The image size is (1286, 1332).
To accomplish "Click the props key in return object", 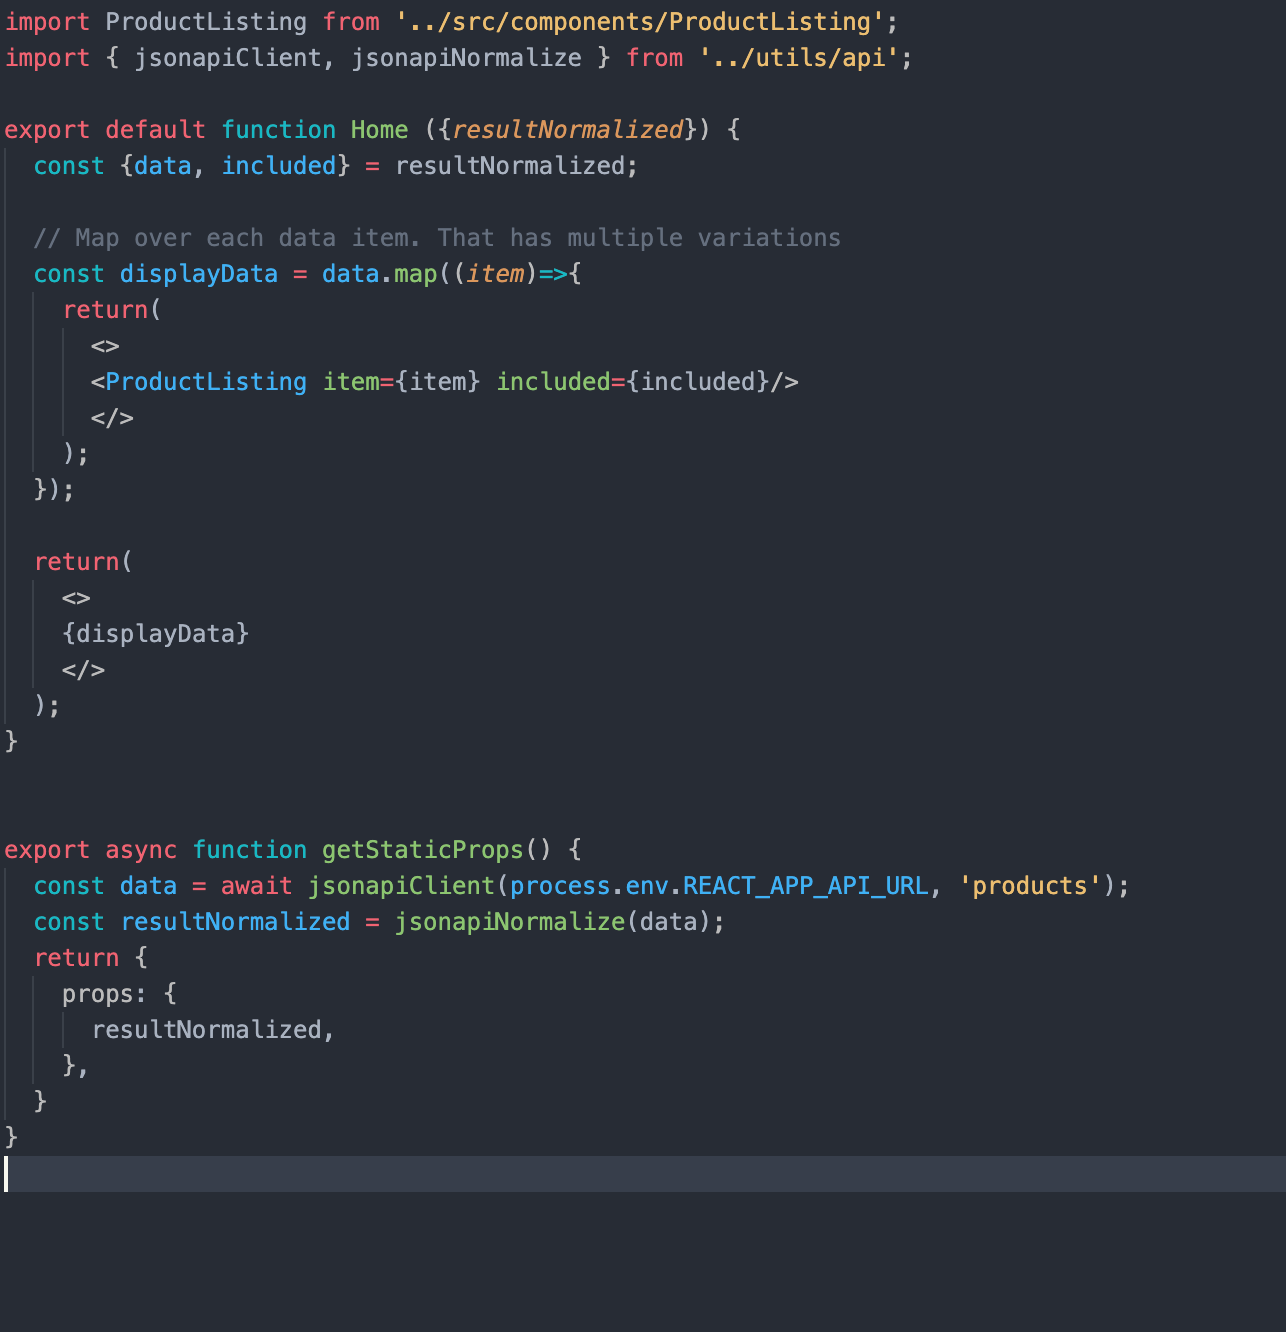I will pos(100,993).
